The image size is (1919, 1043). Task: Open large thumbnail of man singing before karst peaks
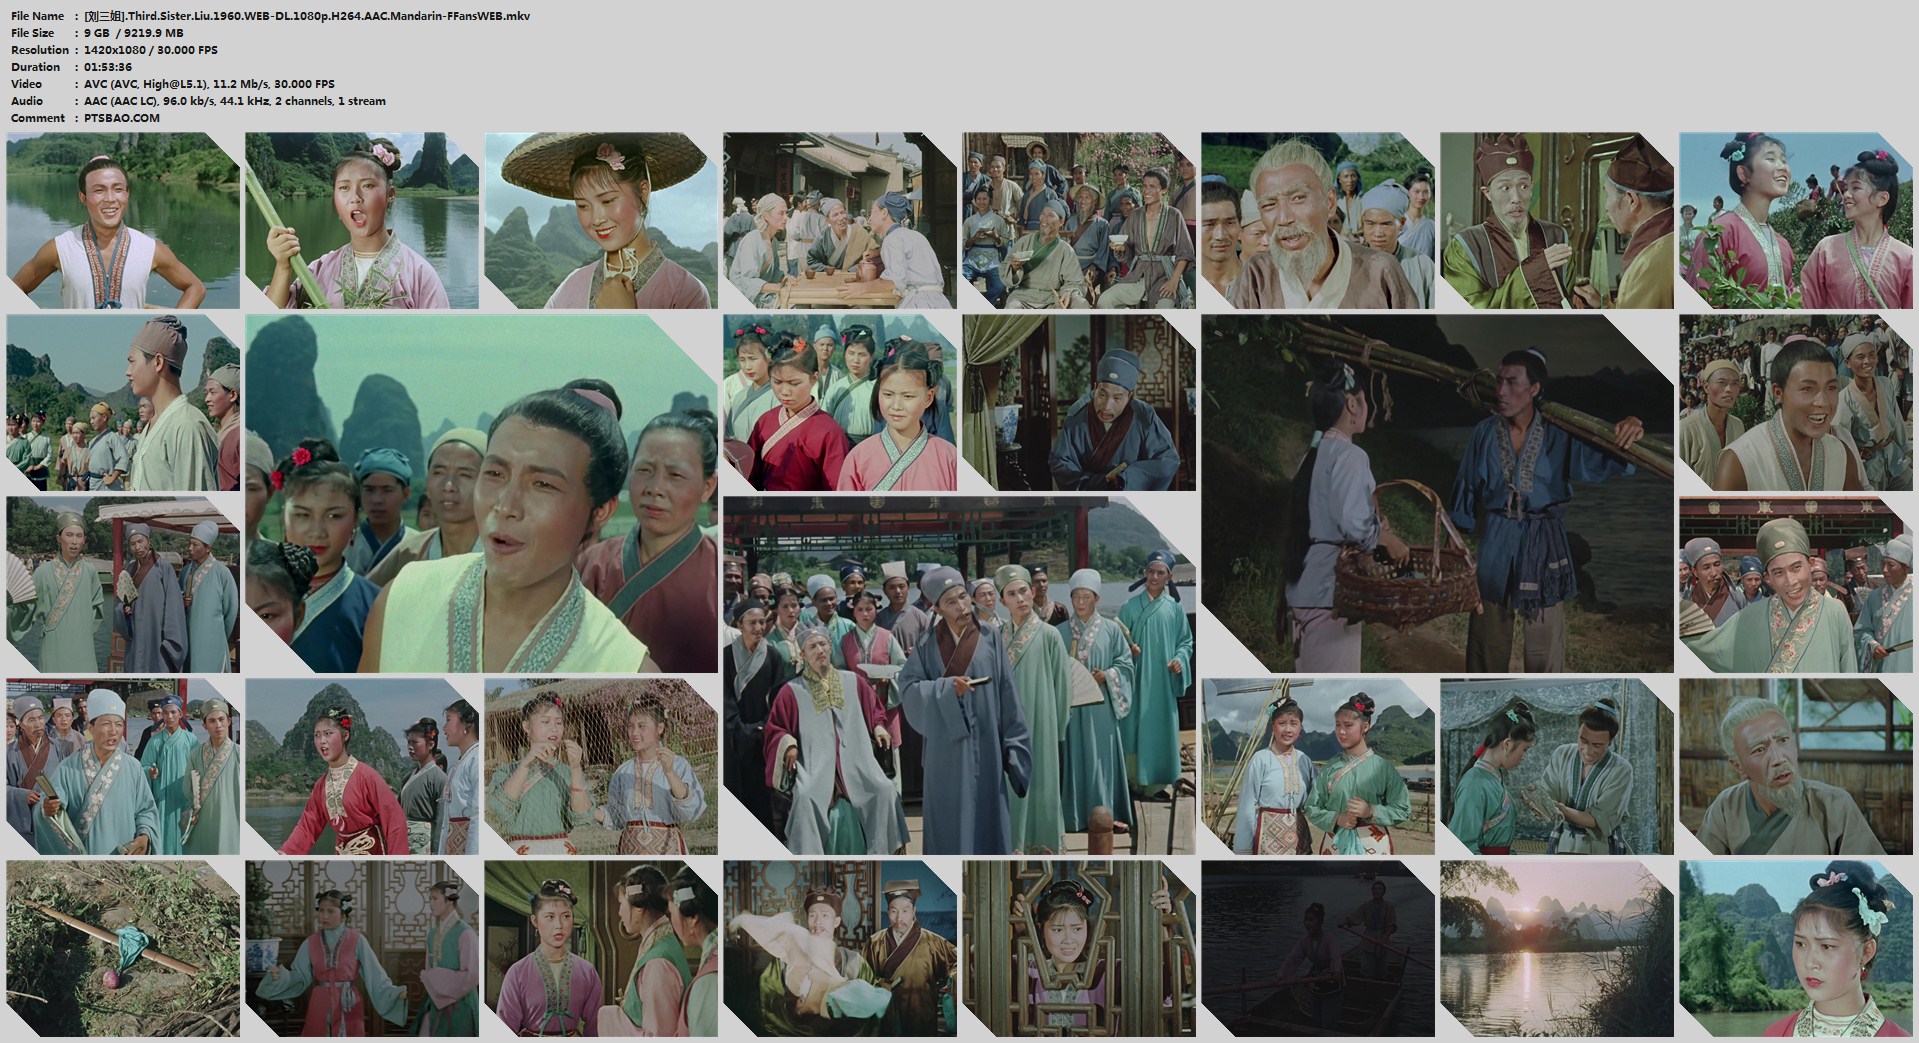[x=481, y=494]
